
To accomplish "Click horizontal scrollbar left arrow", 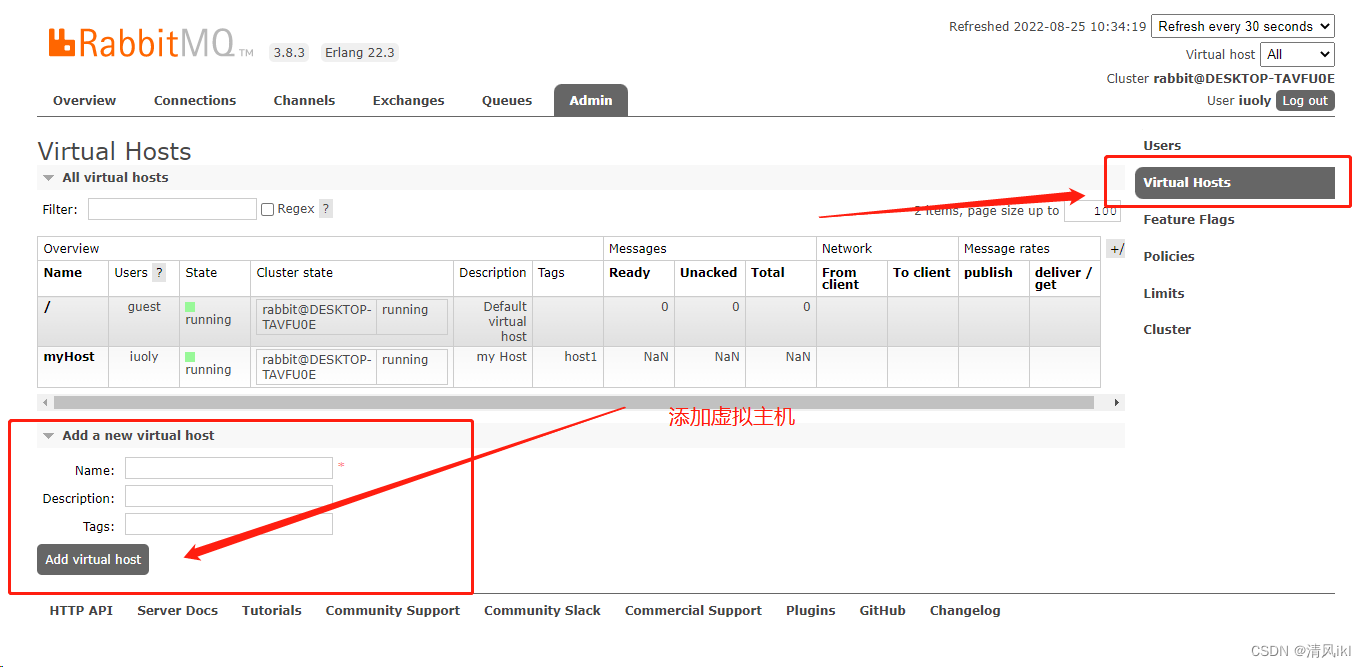I will tap(45, 402).
